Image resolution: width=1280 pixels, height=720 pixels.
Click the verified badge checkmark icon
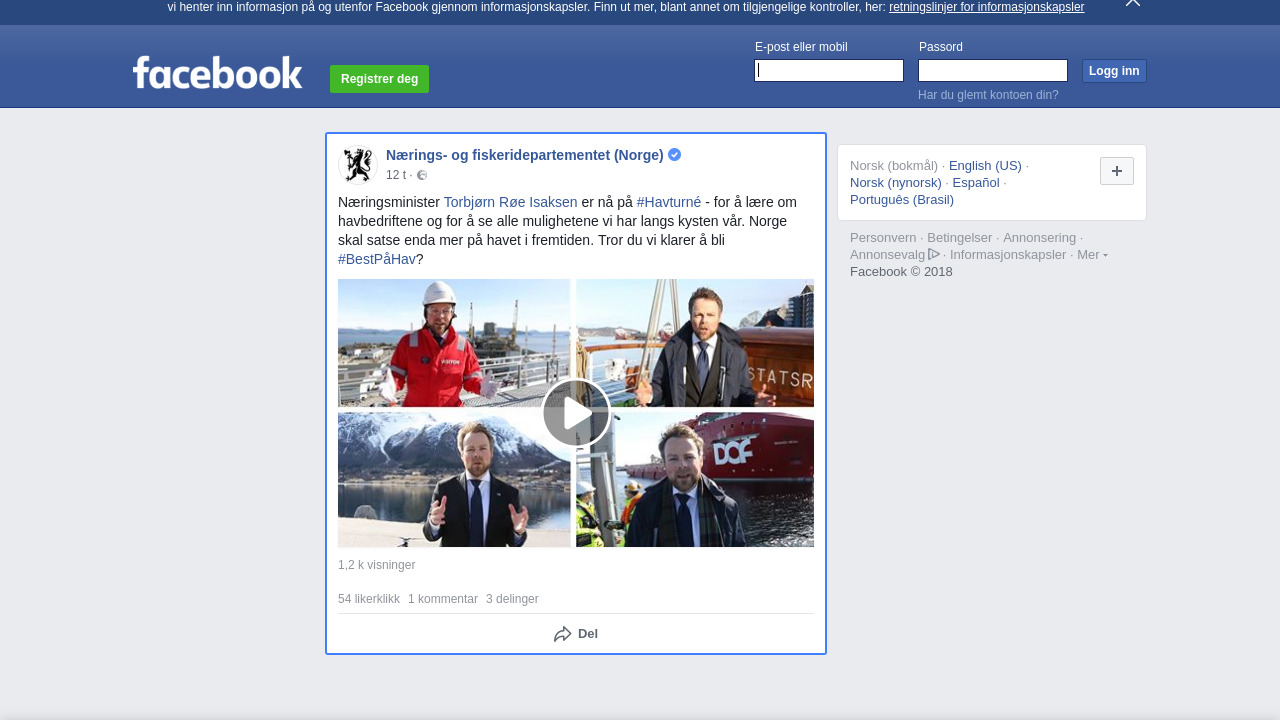[x=675, y=155]
